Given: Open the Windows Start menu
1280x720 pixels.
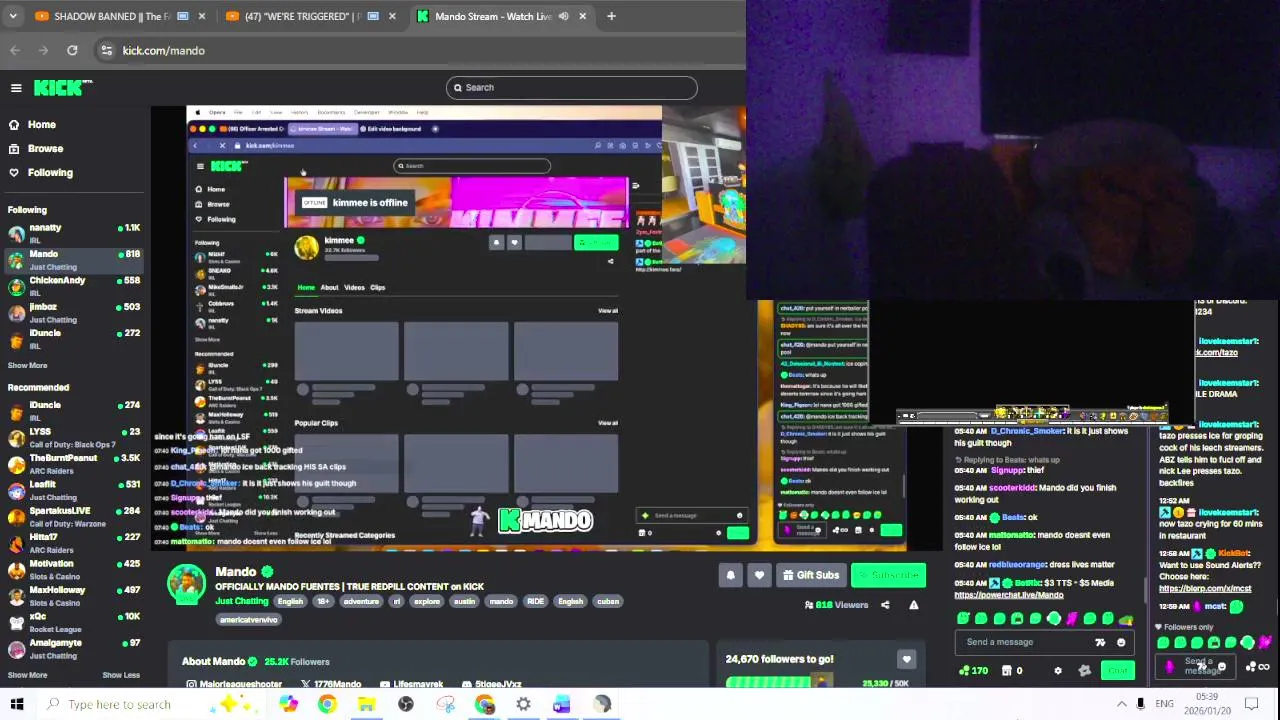Looking at the screenshot, I should tap(16, 704).
